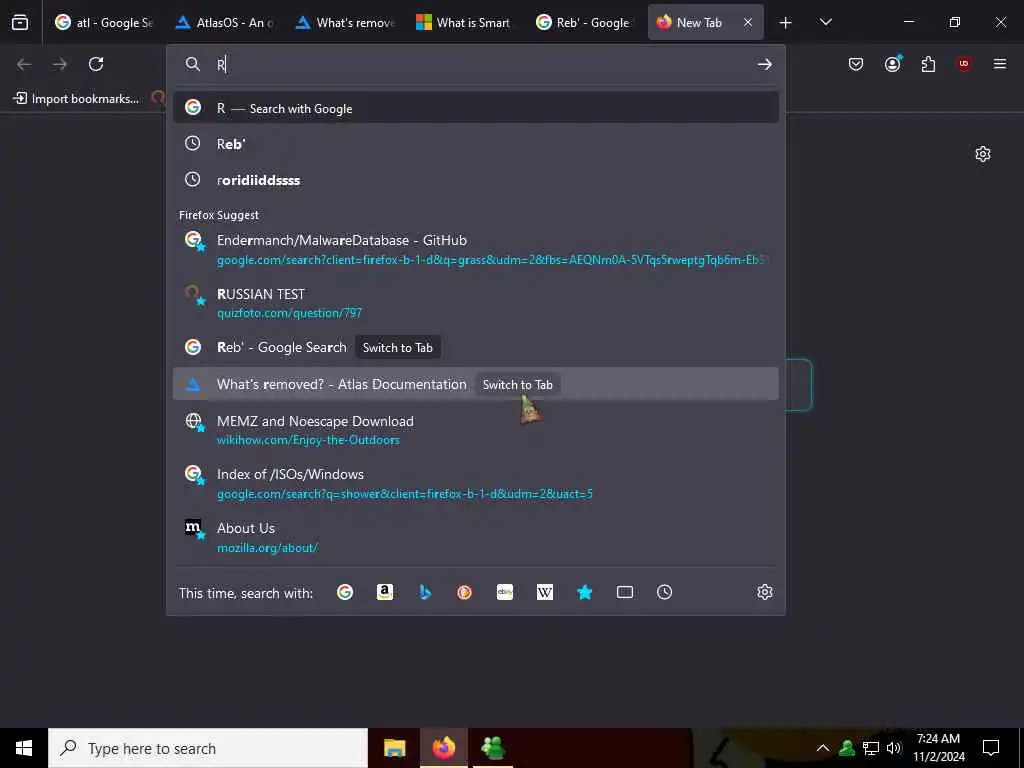The width and height of the screenshot is (1024, 768).
Task: Search open tabs with the tab icon
Action: 625,592
